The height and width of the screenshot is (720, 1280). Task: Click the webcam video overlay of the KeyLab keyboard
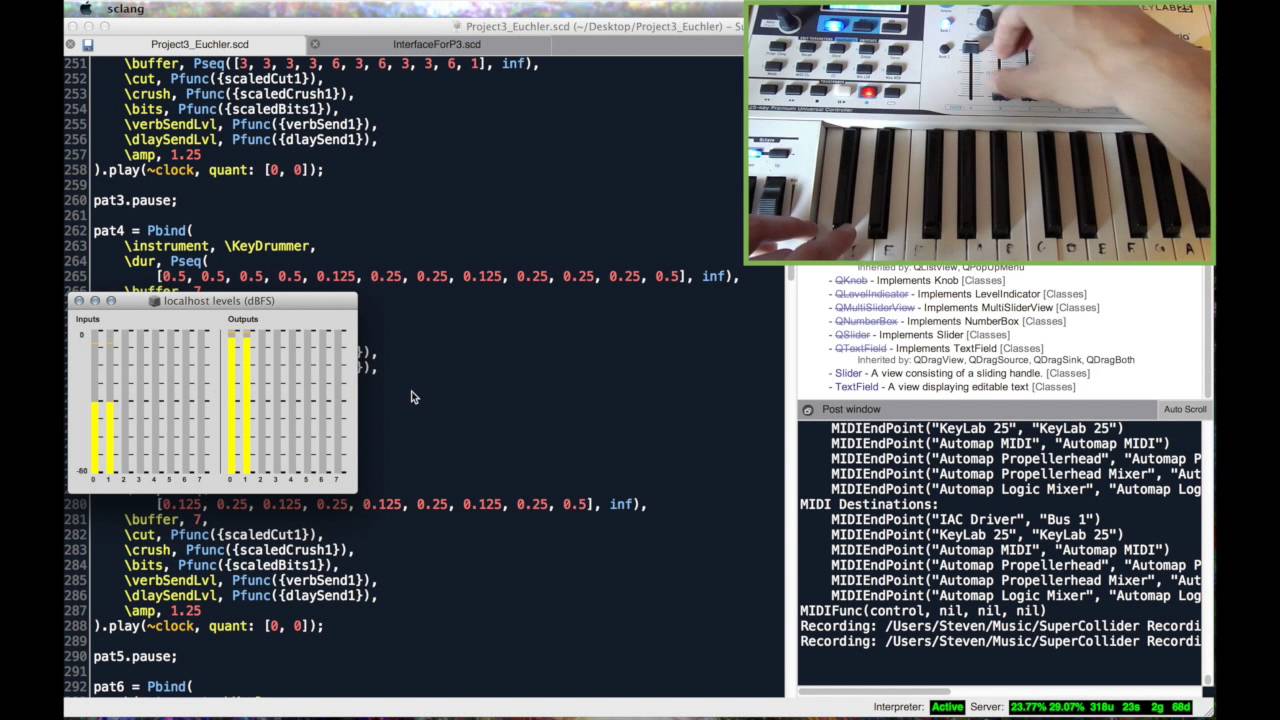point(980,133)
